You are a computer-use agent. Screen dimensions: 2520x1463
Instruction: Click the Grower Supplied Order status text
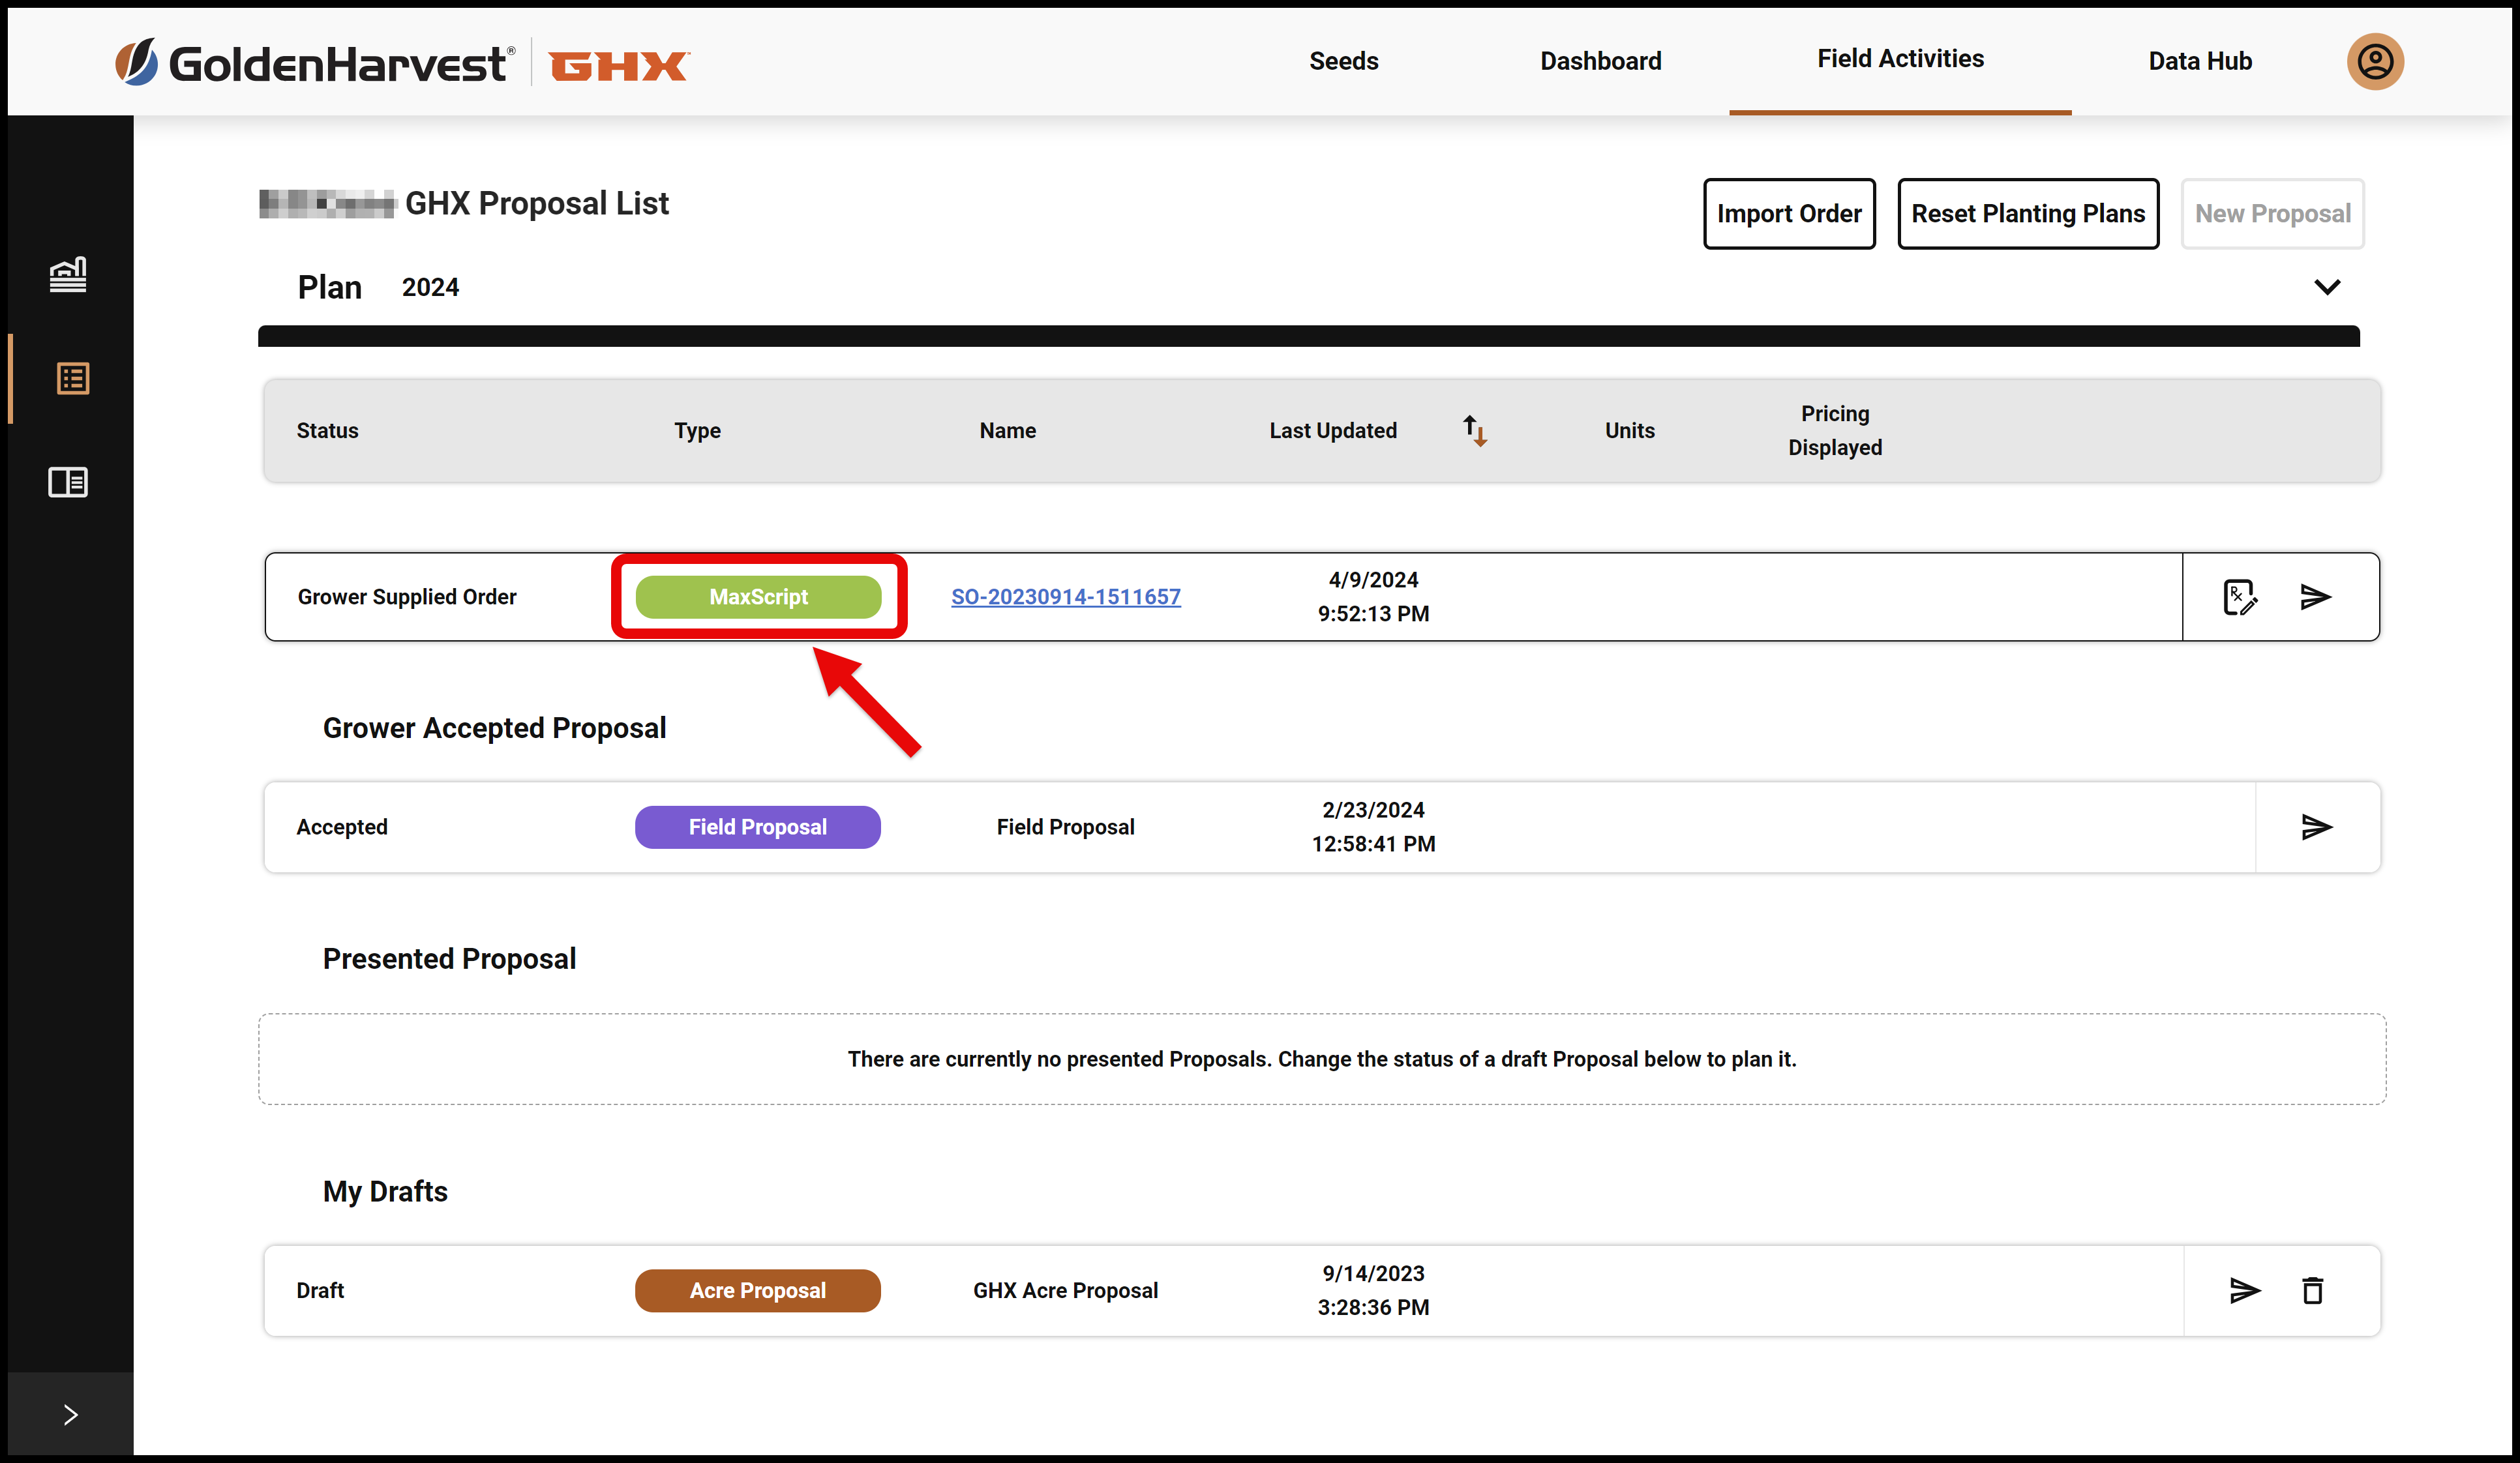(407, 597)
